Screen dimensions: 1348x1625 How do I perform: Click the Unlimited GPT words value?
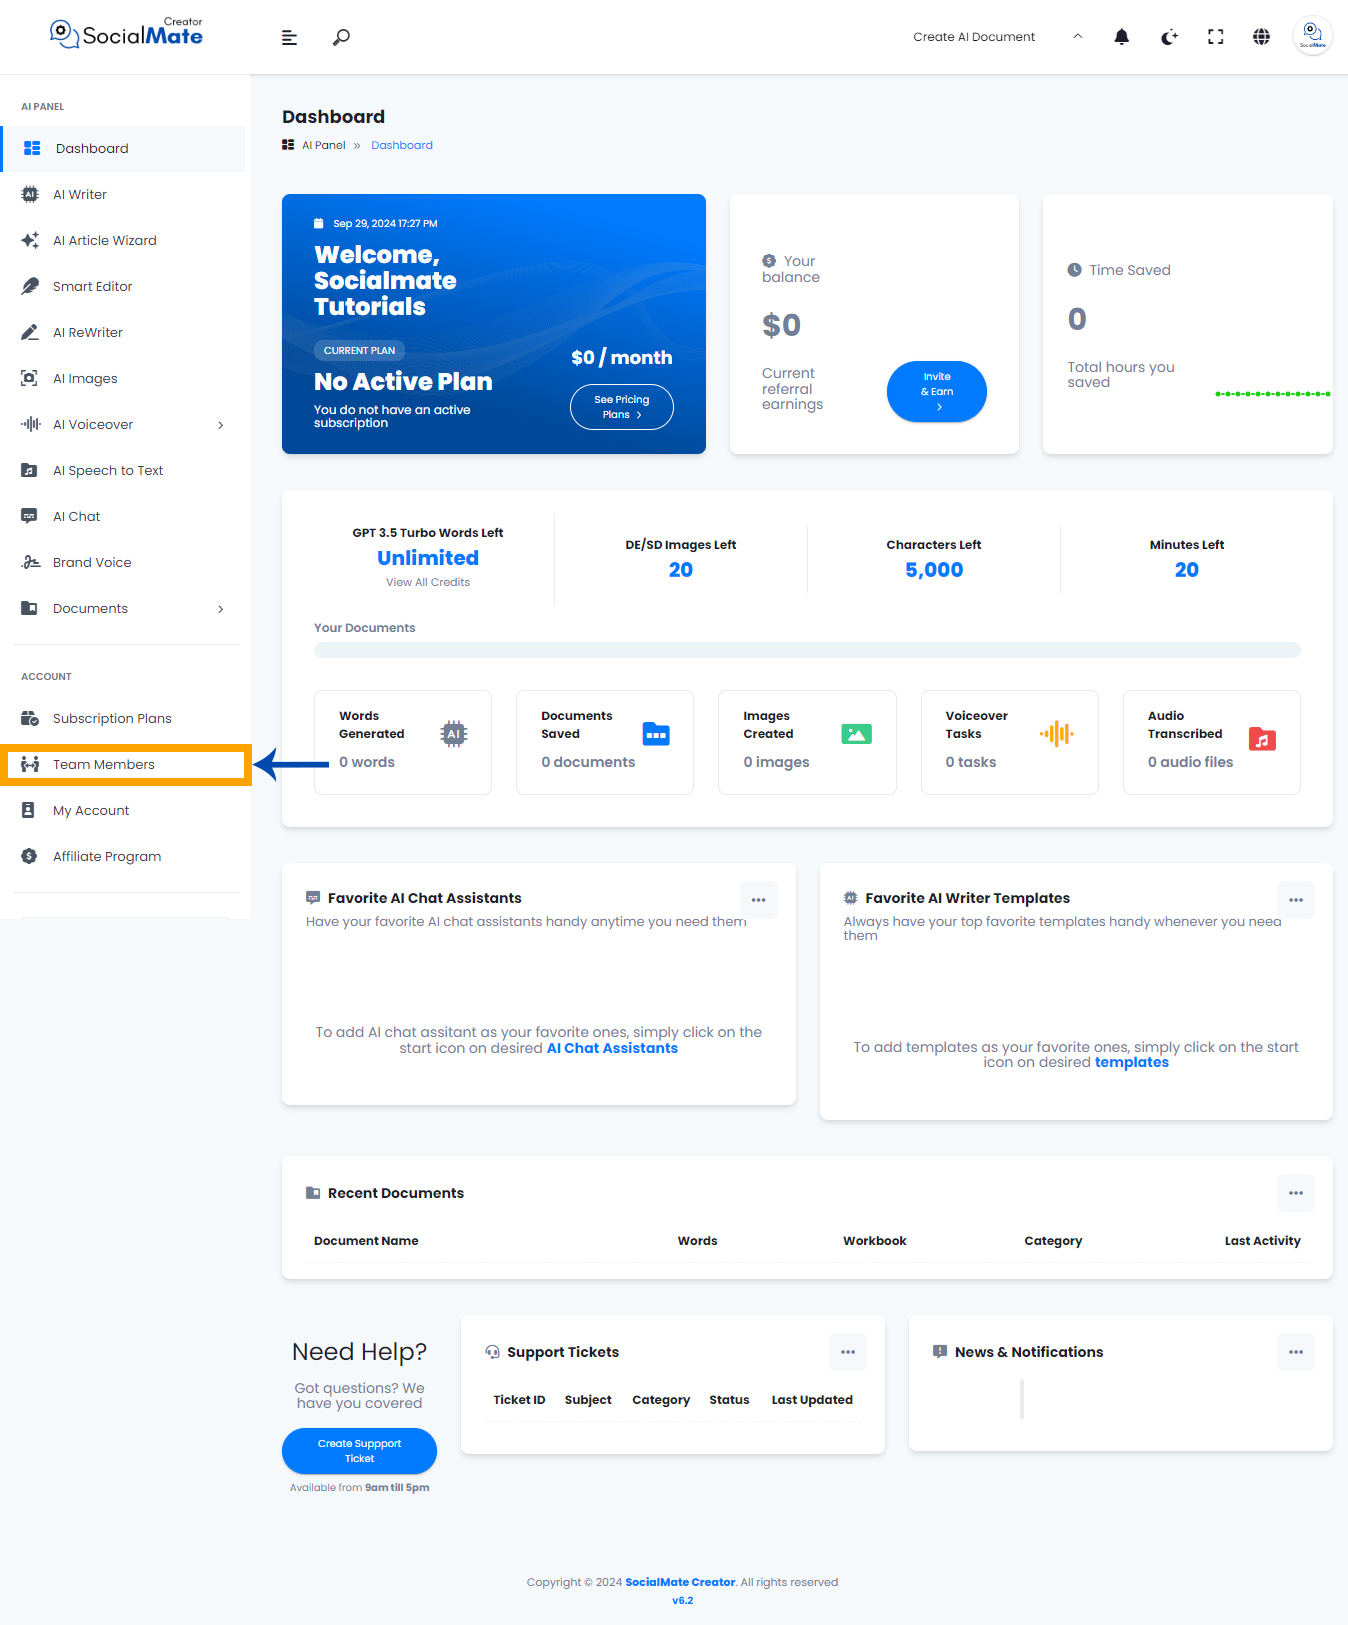428,558
